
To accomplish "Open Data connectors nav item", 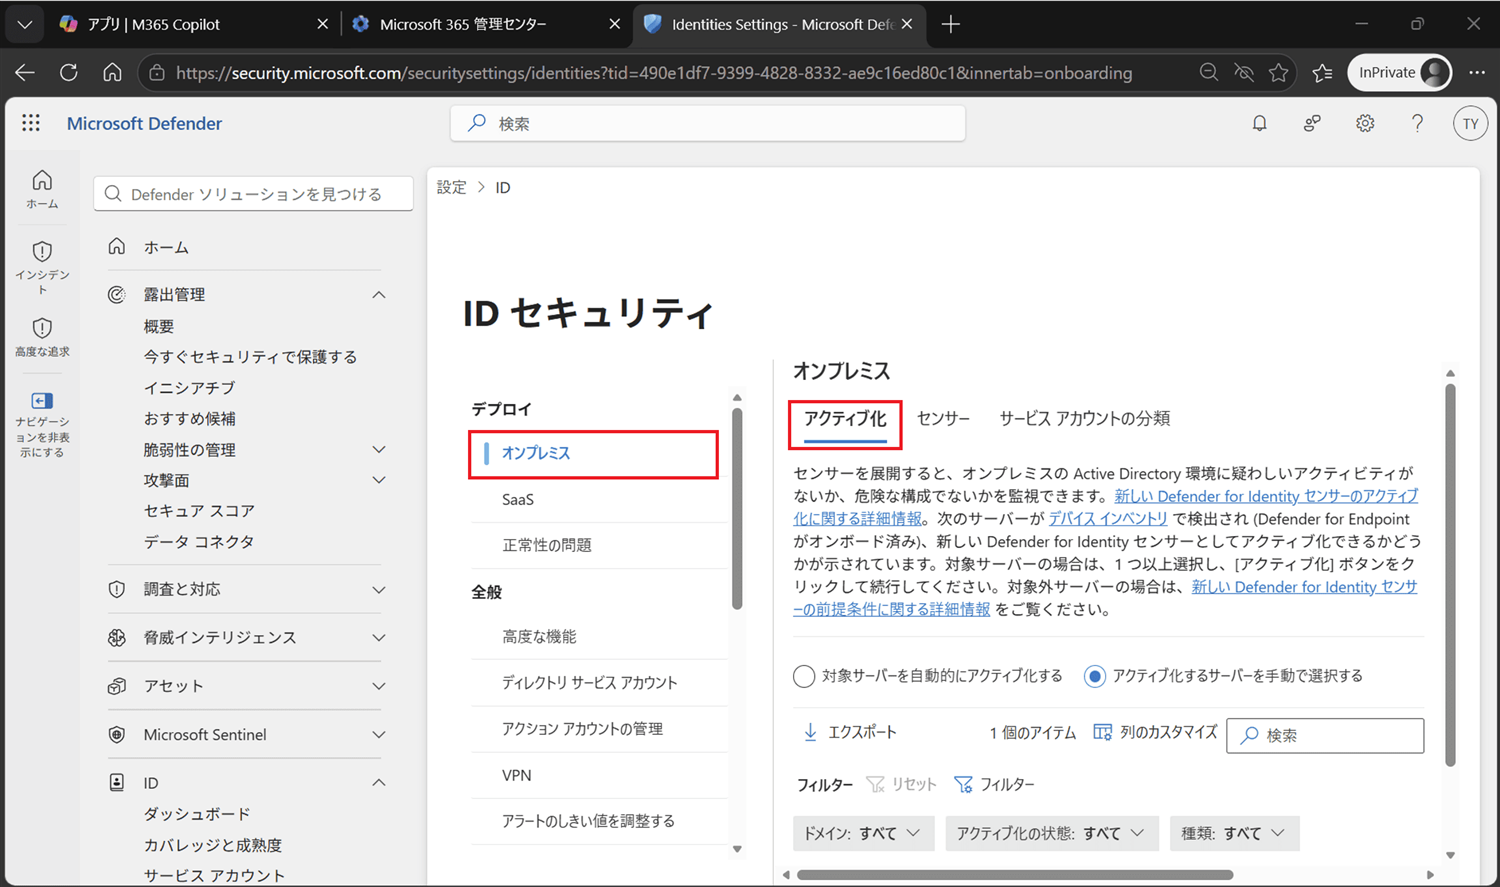I will pyautogui.click(x=199, y=541).
